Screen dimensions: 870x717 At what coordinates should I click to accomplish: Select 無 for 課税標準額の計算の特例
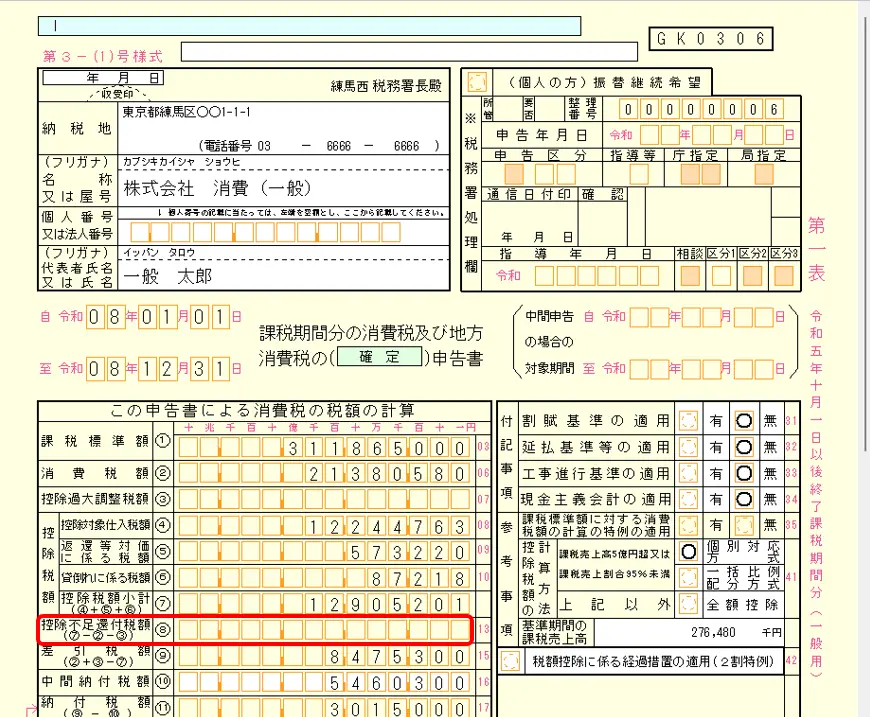click(x=744, y=525)
